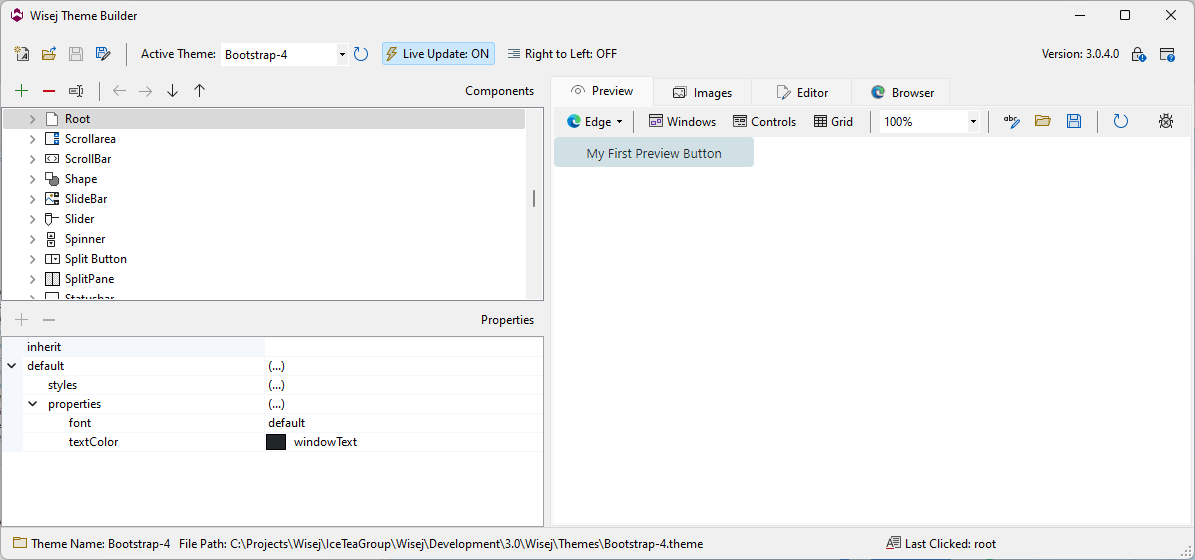The width and height of the screenshot is (1195, 560).
Task: Click the grayed-out save theme icon
Action: pyautogui.click(x=76, y=53)
